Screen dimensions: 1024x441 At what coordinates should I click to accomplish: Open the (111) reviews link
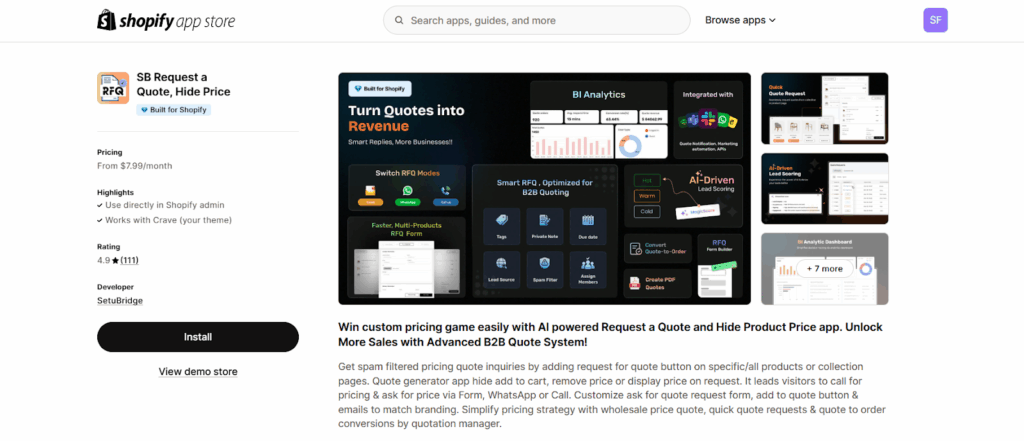point(129,260)
